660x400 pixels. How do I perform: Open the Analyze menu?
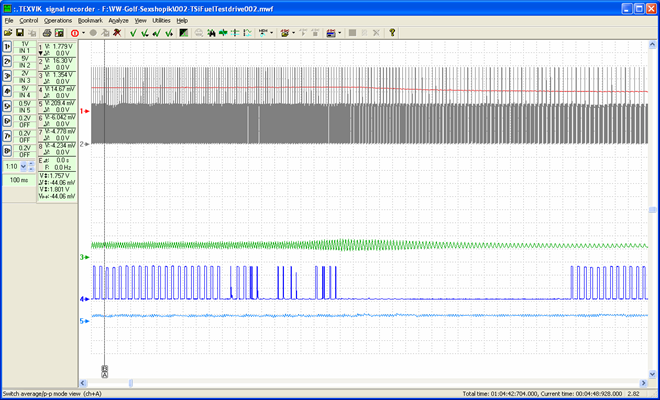click(x=118, y=20)
